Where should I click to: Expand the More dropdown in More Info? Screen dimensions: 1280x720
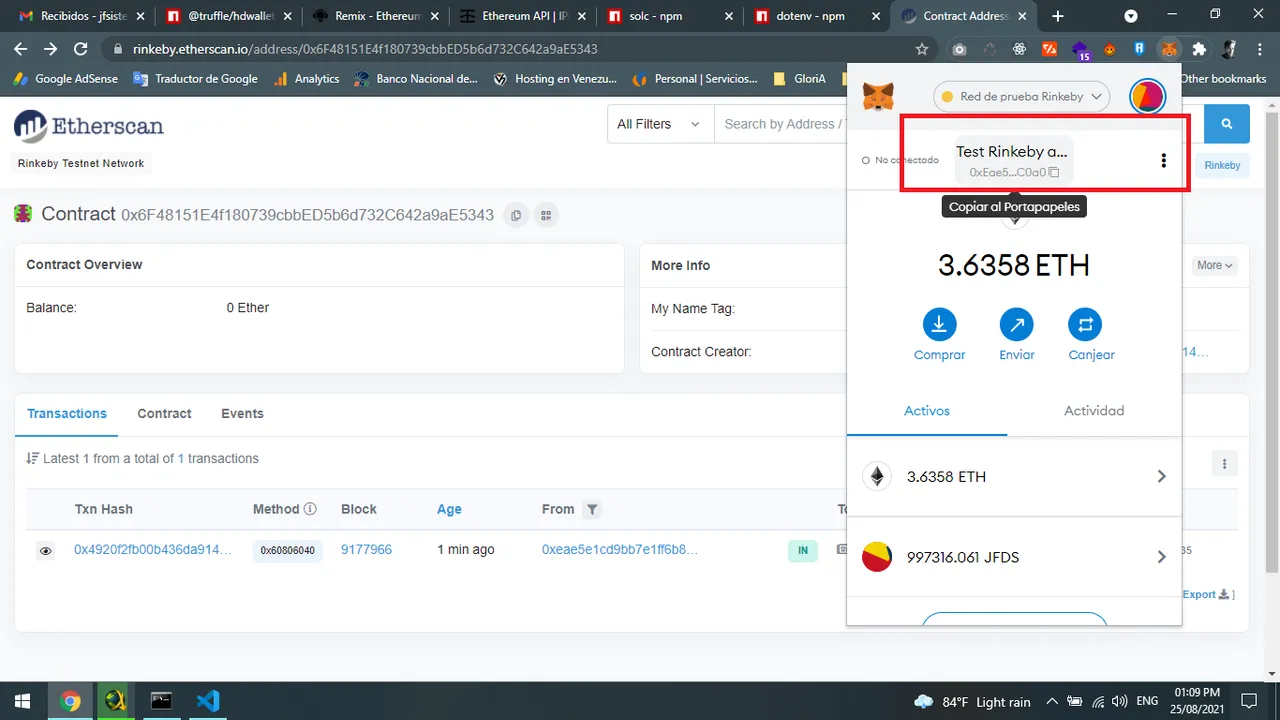pos(1216,265)
